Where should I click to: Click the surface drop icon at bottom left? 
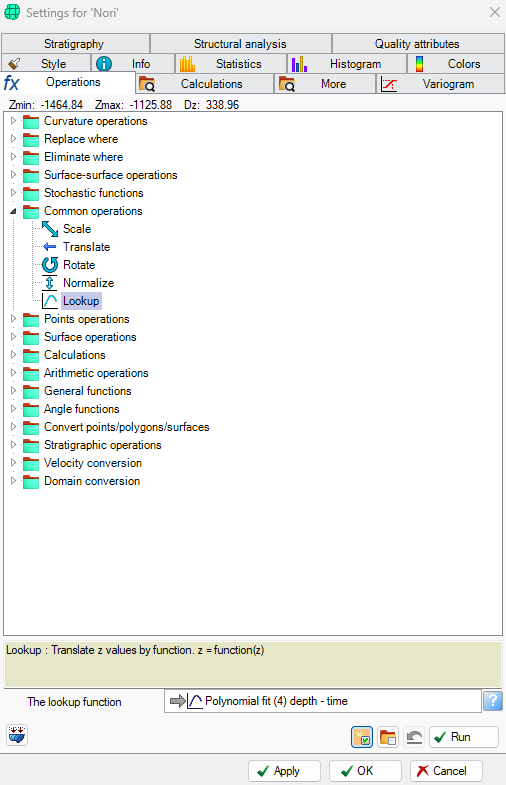[x=17, y=735]
